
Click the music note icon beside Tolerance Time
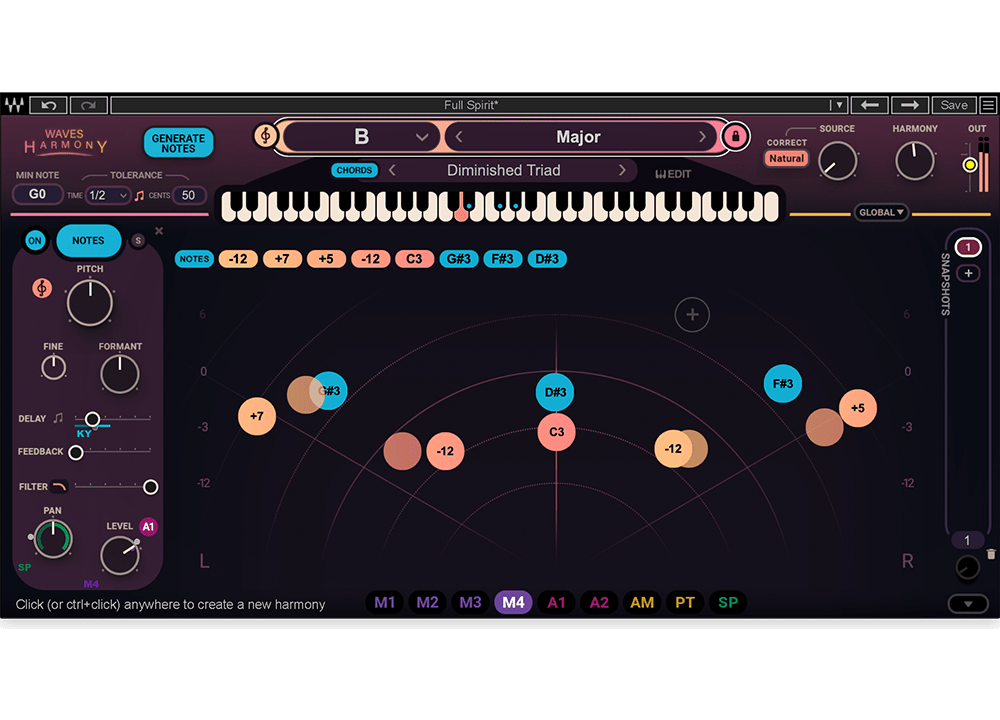point(140,196)
